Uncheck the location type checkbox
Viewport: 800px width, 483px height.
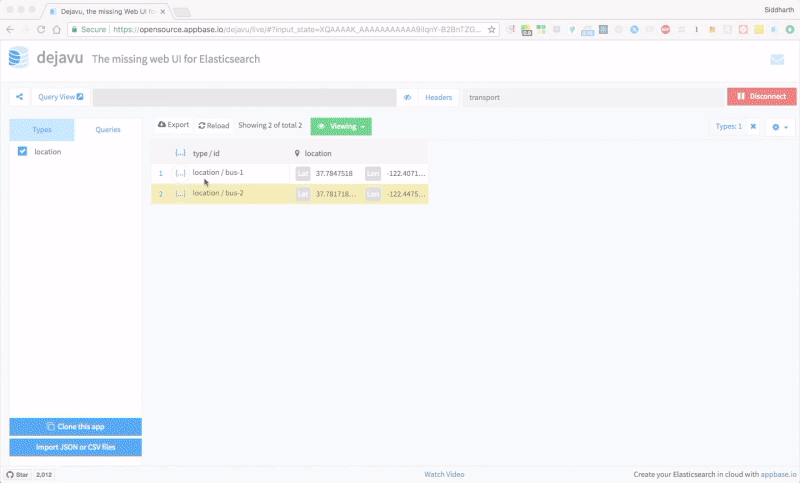coord(22,151)
